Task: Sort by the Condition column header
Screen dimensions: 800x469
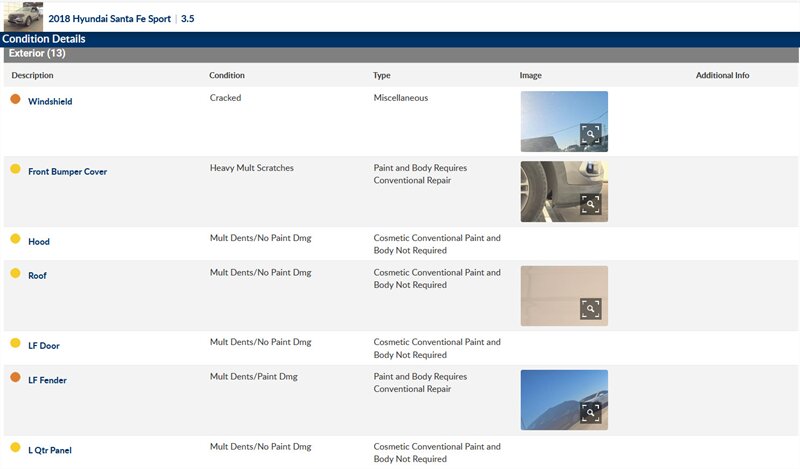Action: (x=226, y=76)
